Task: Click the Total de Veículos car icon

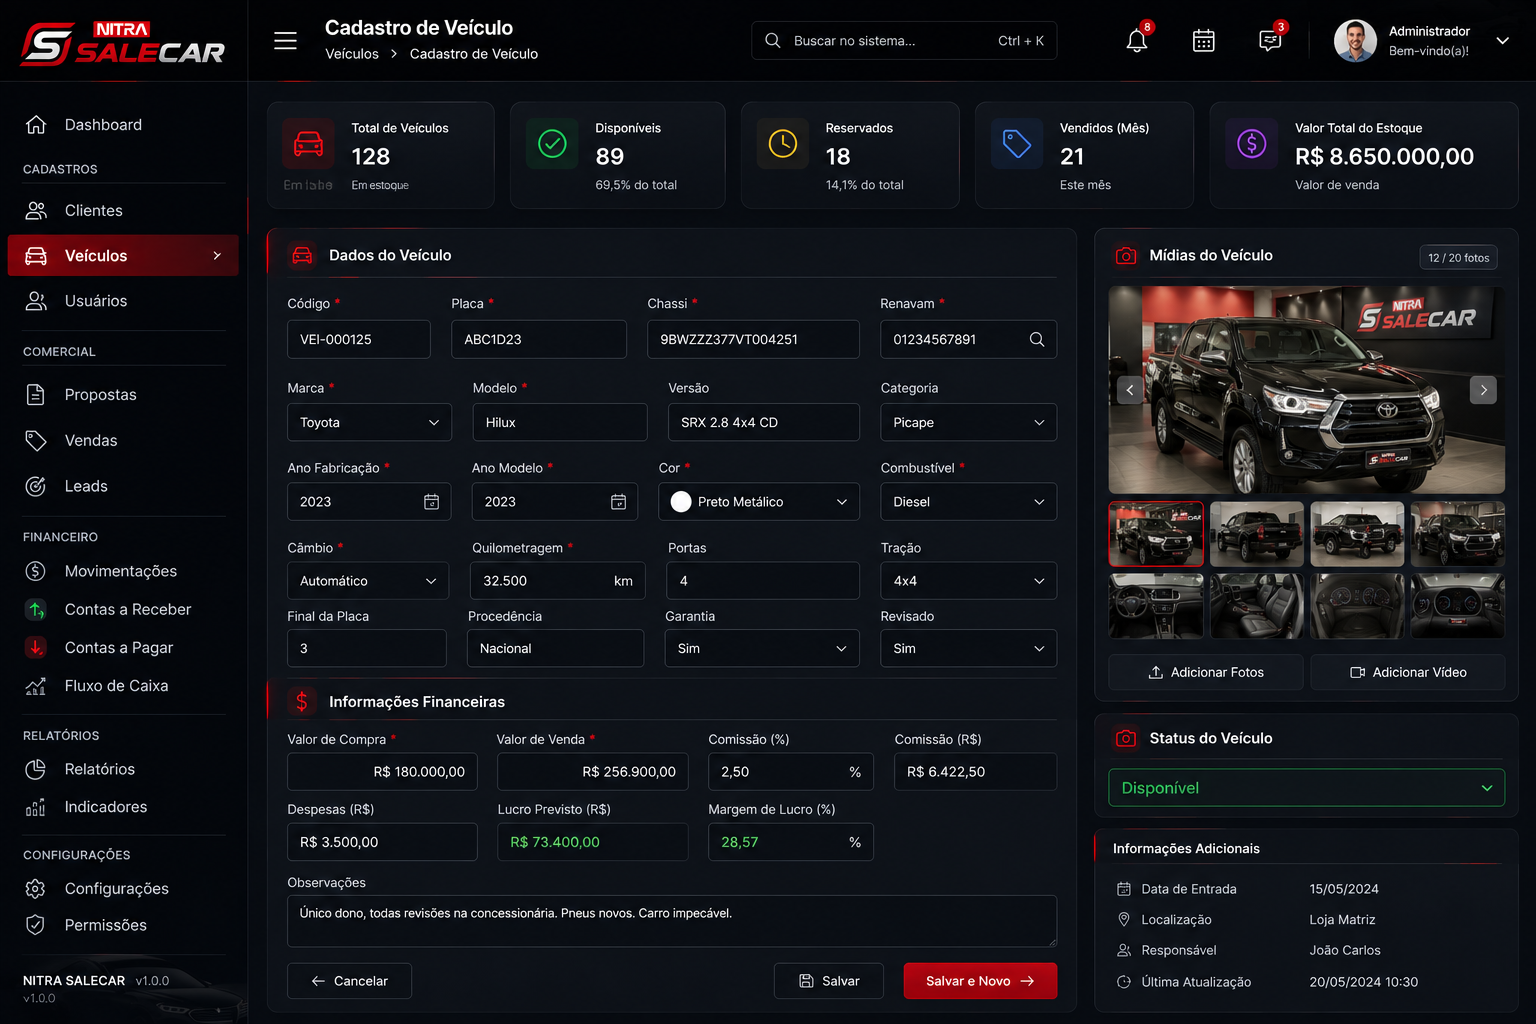Action: click(308, 144)
